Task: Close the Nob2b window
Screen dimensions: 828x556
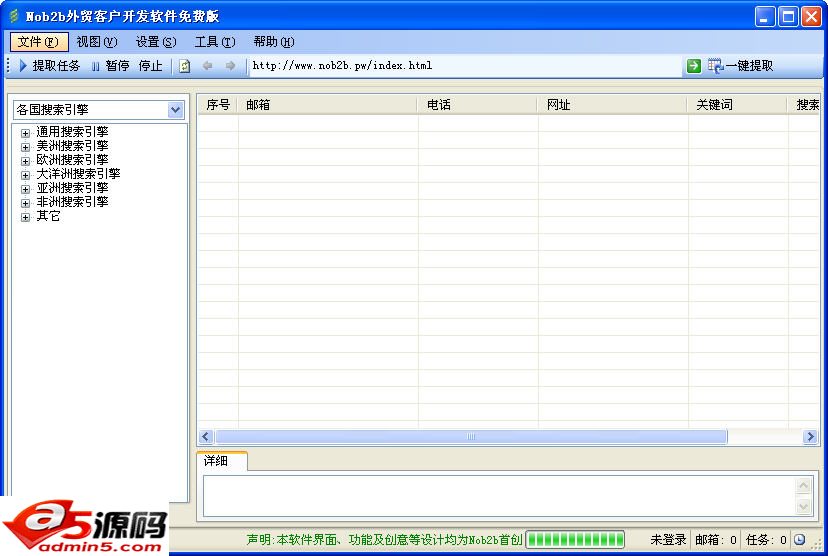Action: (811, 17)
